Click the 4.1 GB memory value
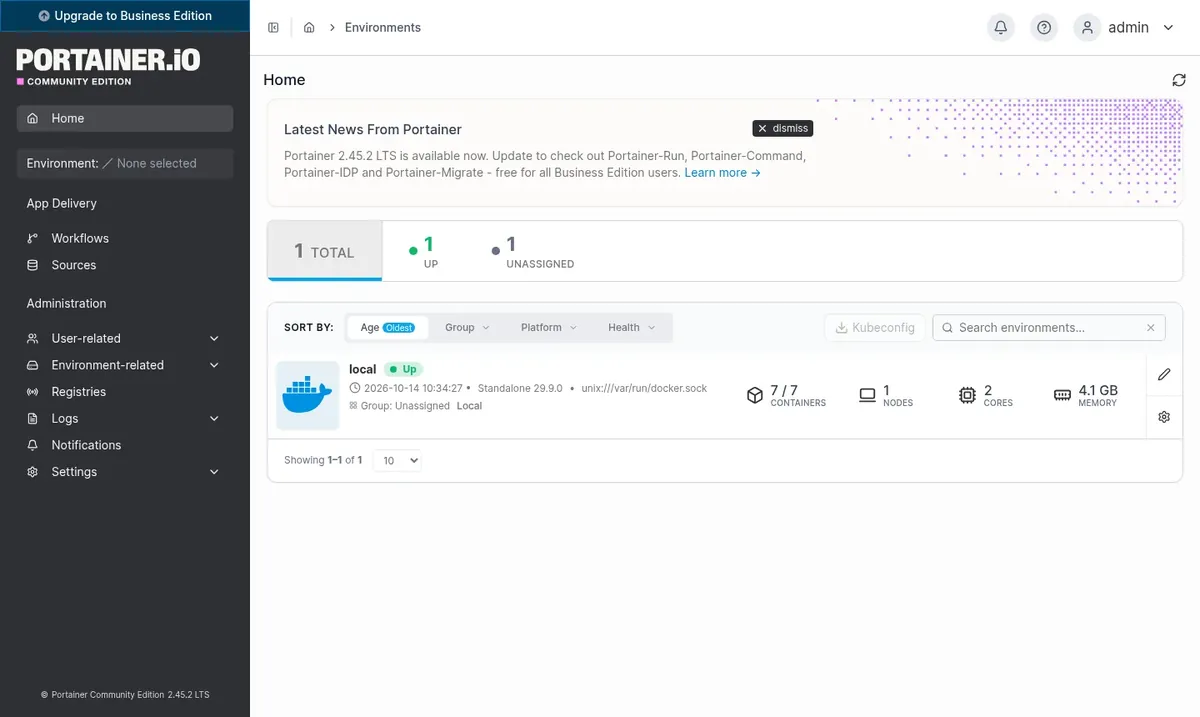Image resolution: width=1200 pixels, height=717 pixels. click(1098, 390)
